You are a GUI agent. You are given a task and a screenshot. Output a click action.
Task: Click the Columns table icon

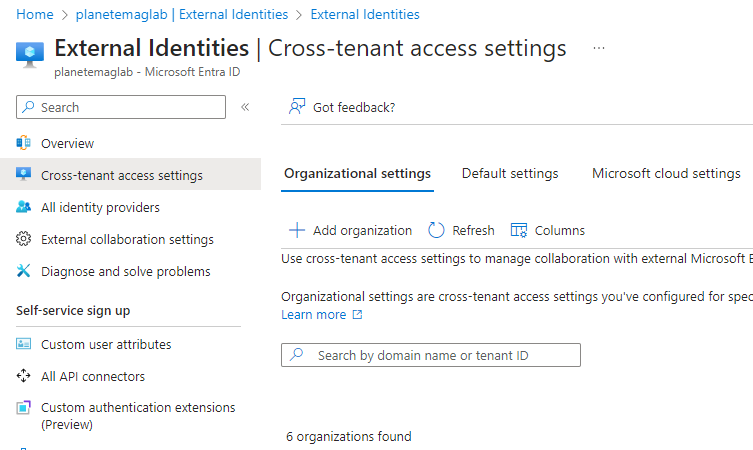point(519,230)
